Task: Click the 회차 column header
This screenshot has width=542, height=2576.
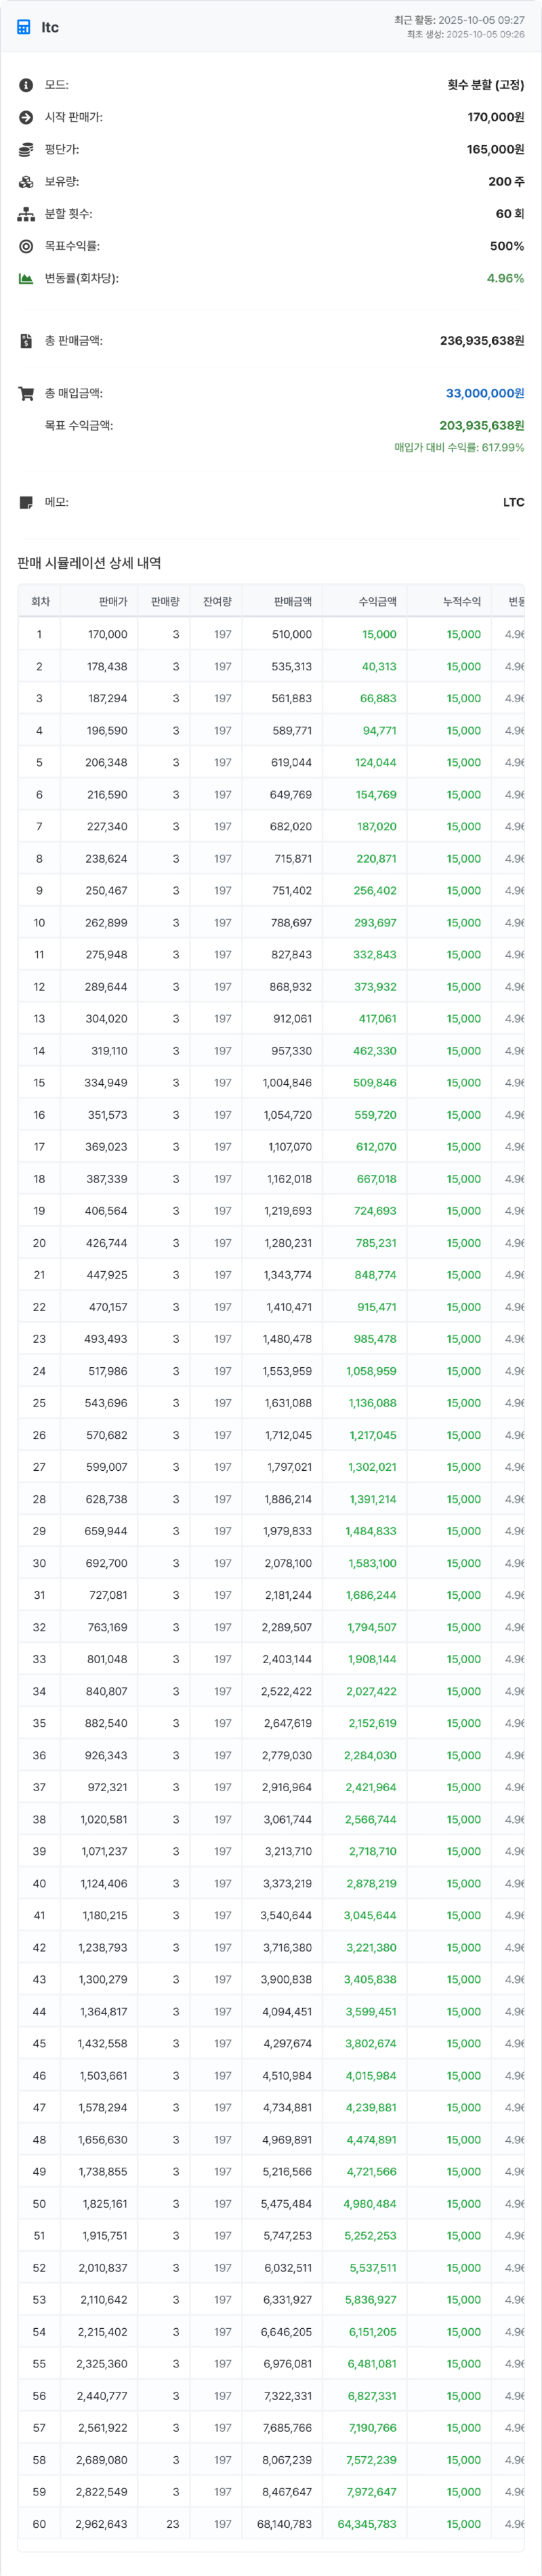Action: (40, 601)
